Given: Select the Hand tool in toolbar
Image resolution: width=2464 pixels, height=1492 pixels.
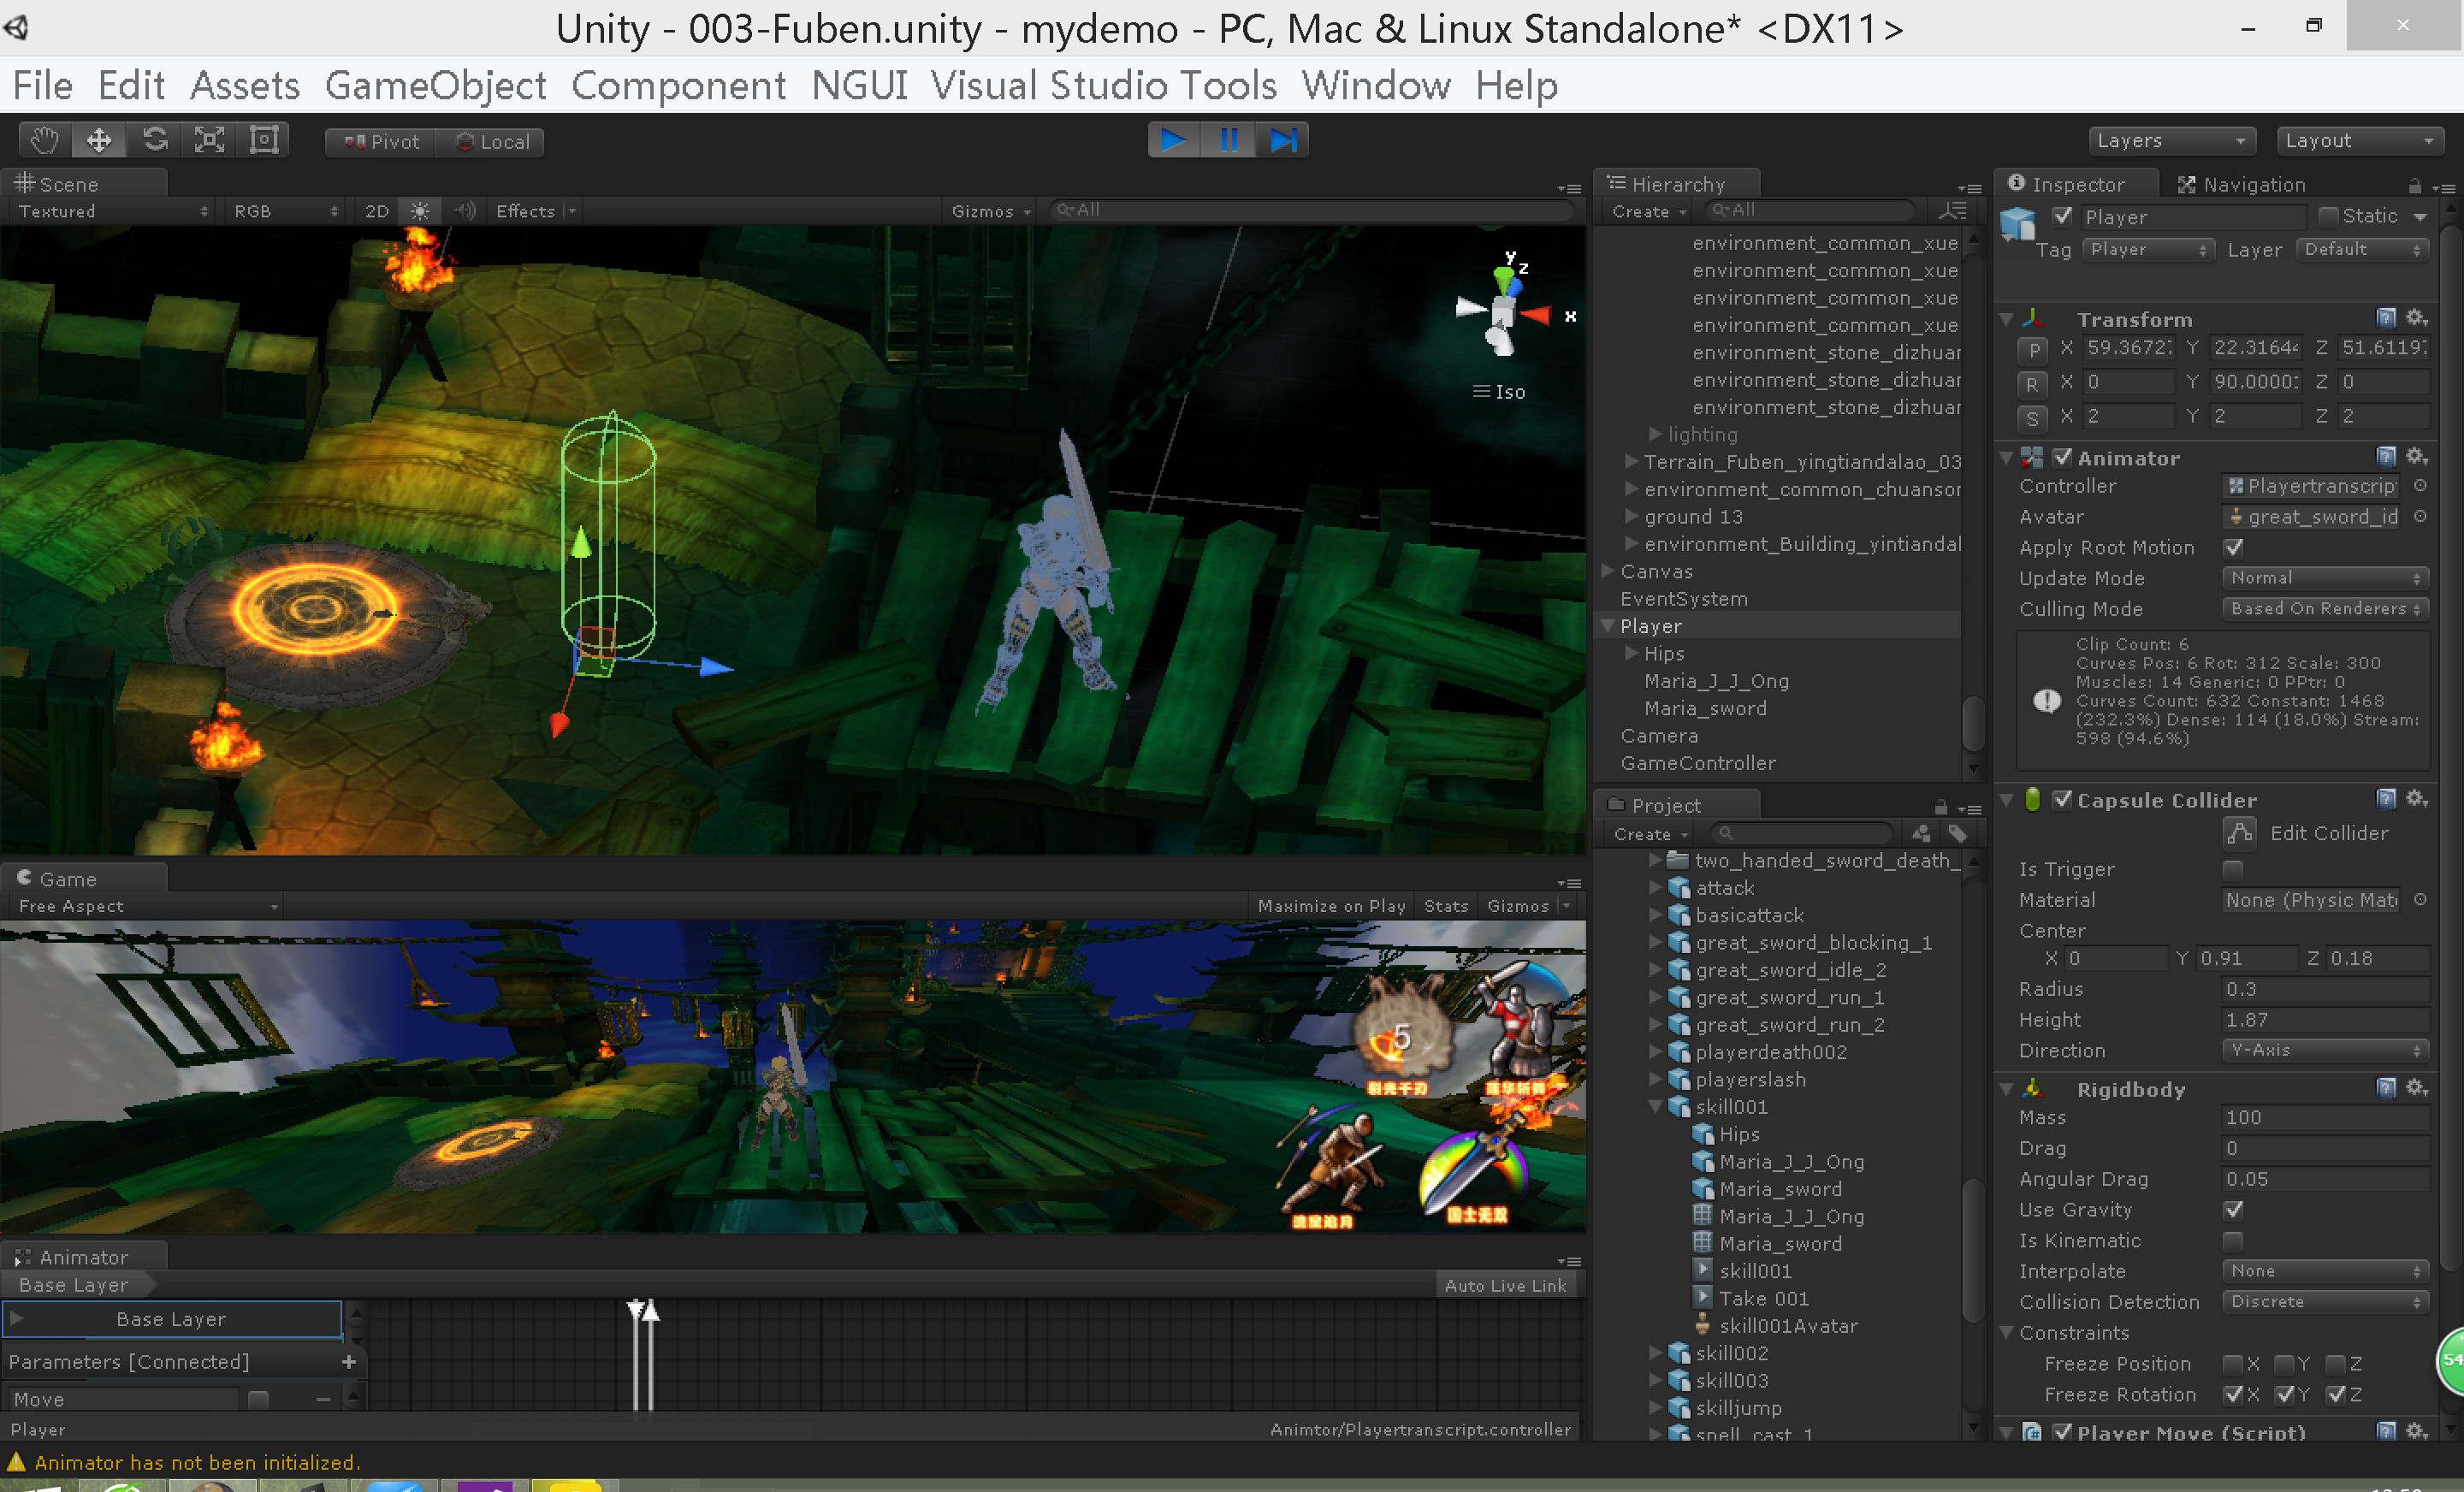Looking at the screenshot, I should 45,141.
